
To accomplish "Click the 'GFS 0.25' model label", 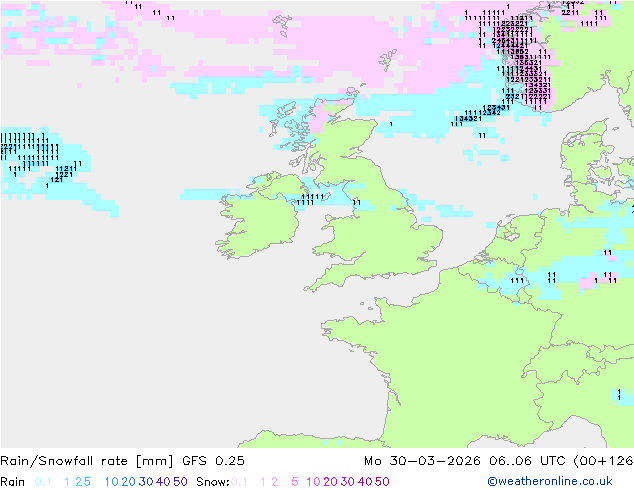I will (213, 461).
